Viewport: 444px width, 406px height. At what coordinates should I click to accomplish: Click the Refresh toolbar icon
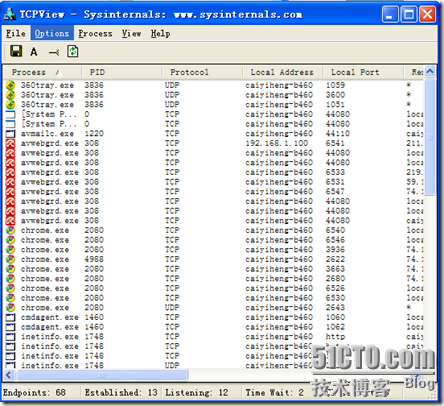[x=73, y=51]
